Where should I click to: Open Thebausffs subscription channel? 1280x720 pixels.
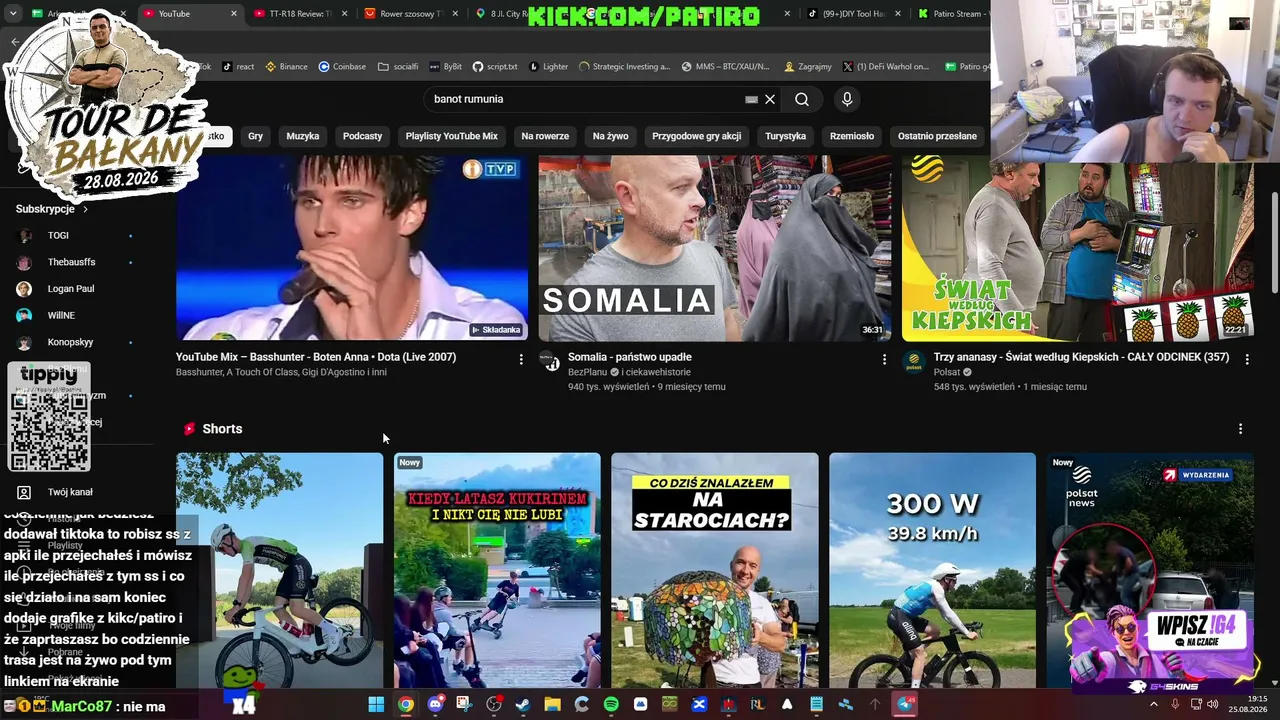click(70, 262)
